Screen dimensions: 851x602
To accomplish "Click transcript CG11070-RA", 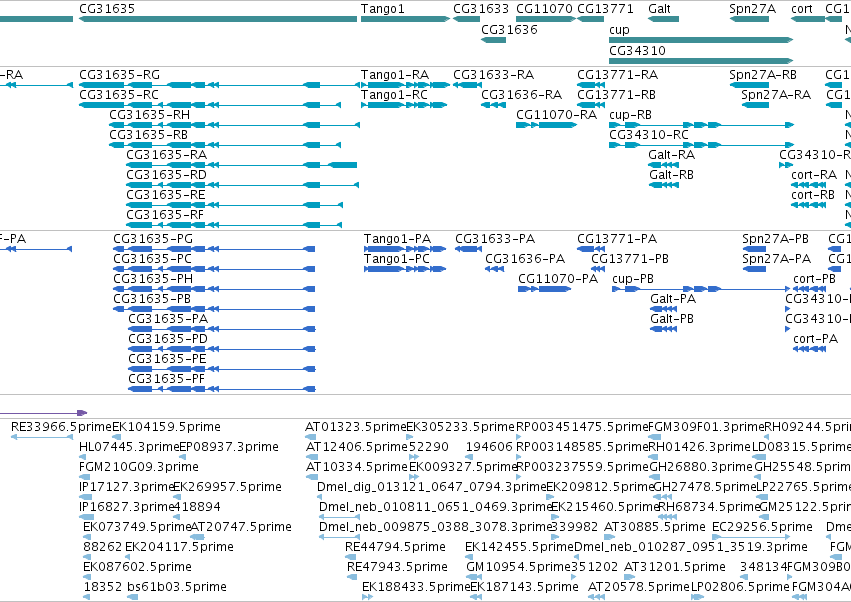I will point(556,115).
